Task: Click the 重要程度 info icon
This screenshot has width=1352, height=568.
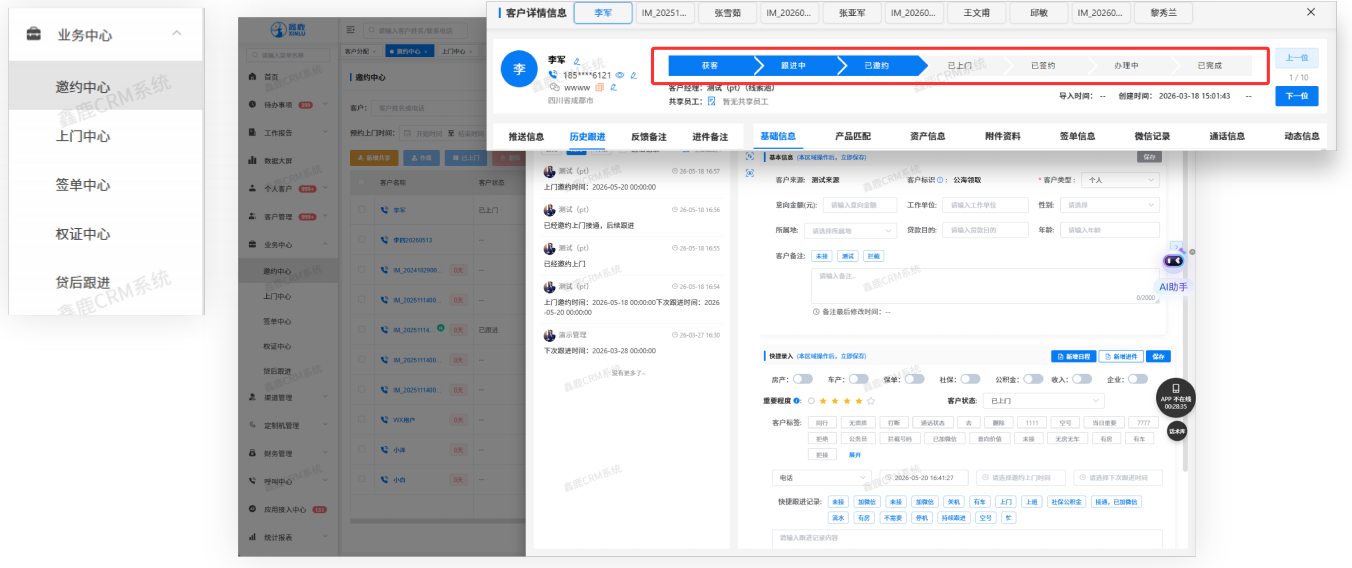Action: (x=797, y=401)
